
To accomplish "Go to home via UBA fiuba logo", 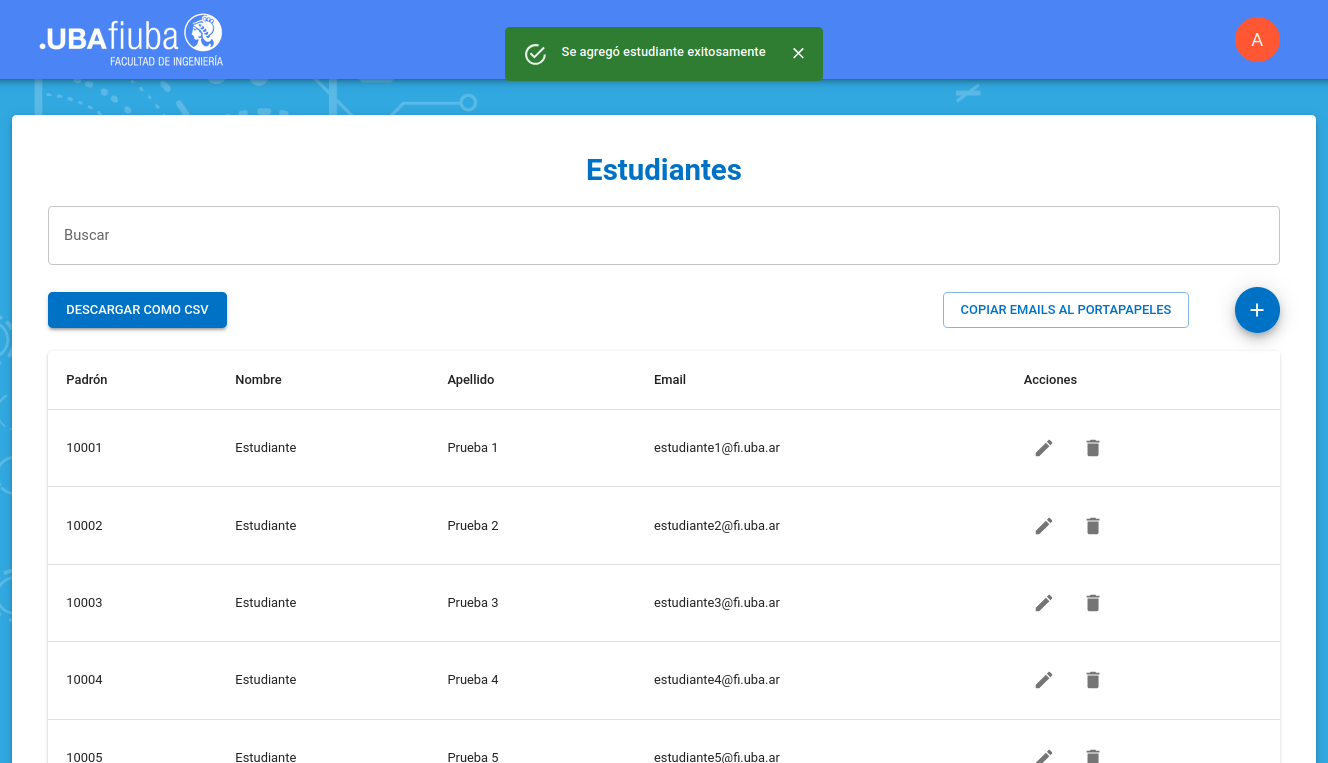I will pos(131,40).
